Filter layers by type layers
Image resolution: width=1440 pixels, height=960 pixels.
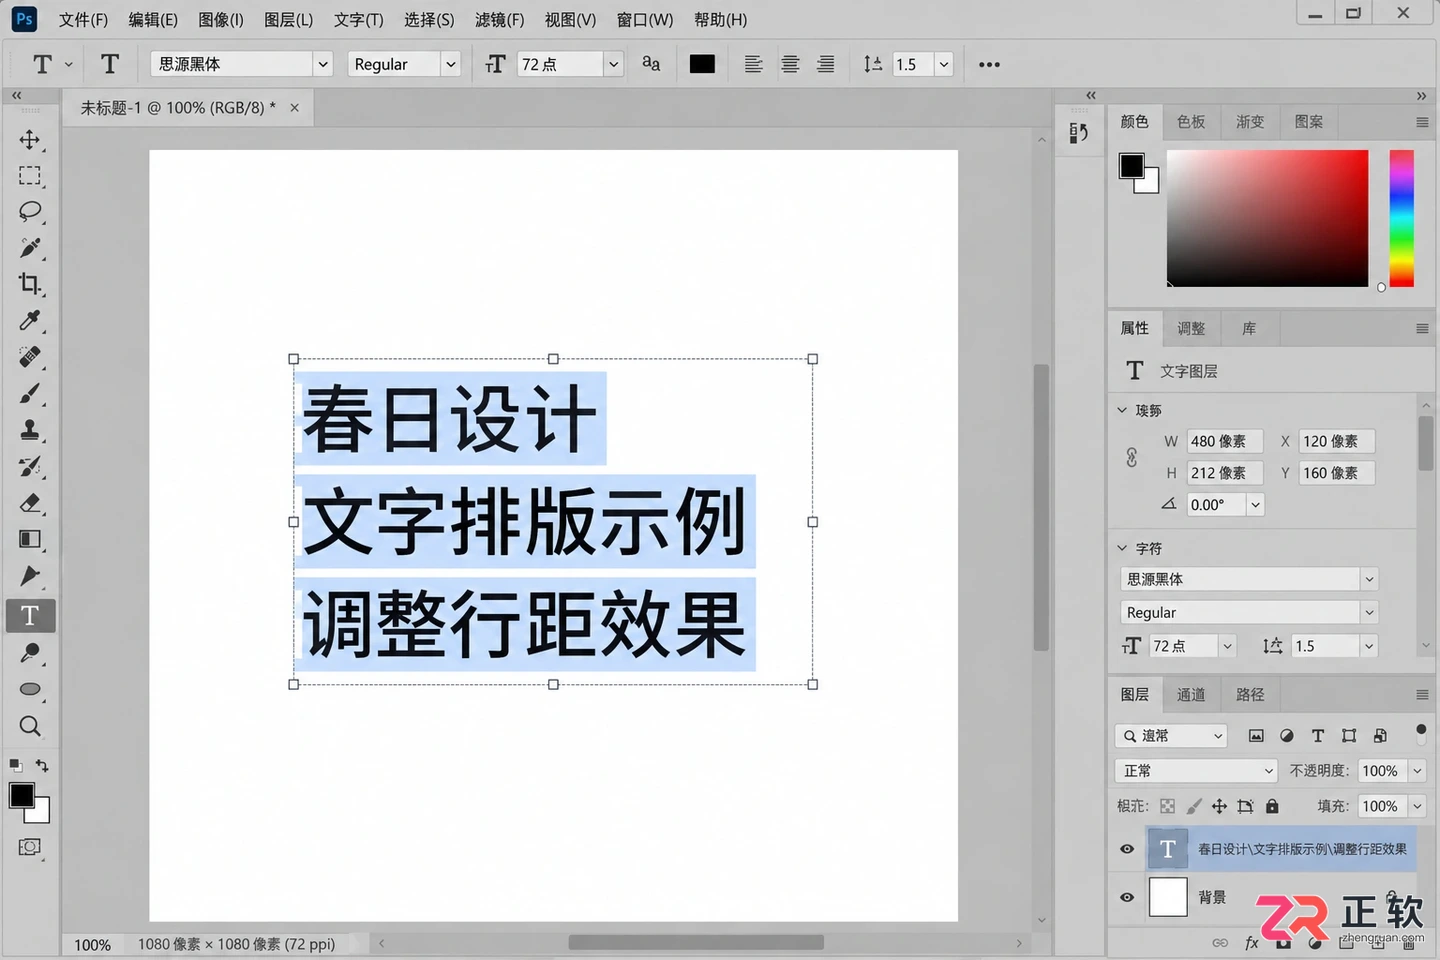click(x=1318, y=736)
